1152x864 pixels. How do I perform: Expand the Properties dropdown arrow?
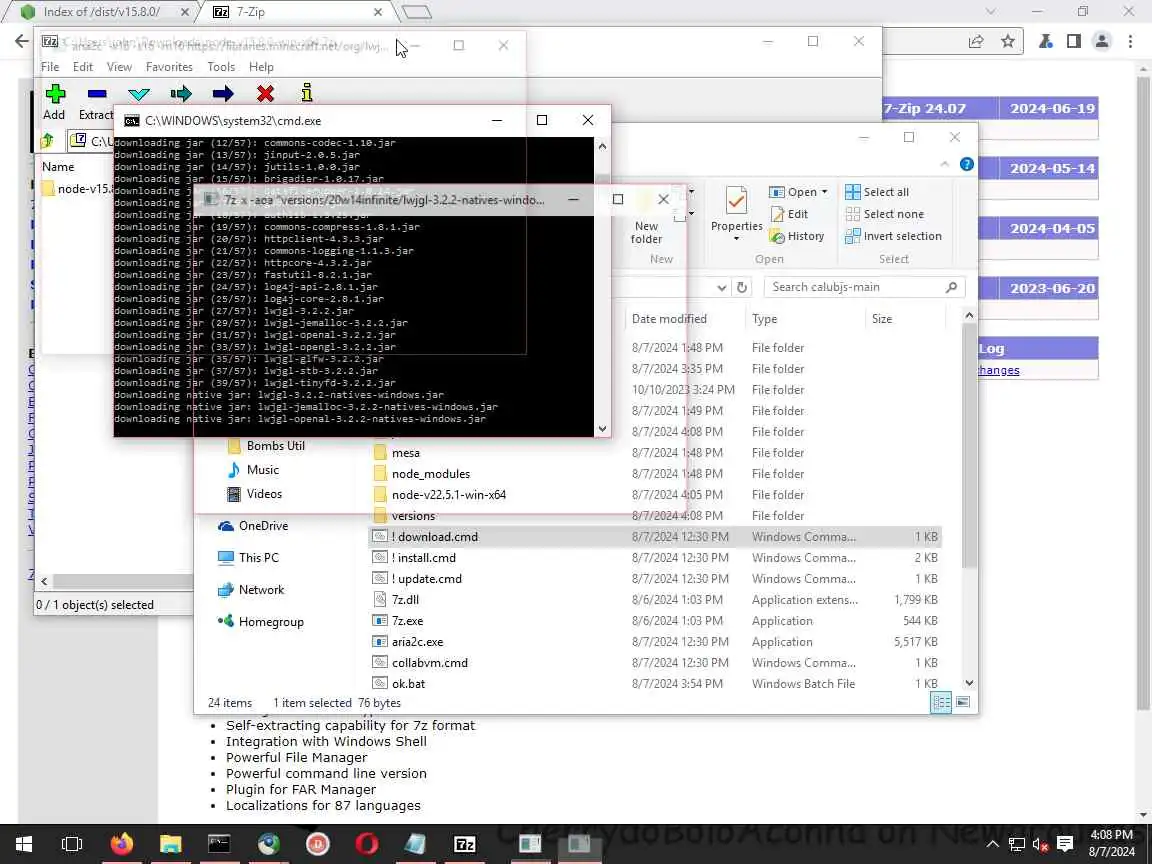(736, 239)
